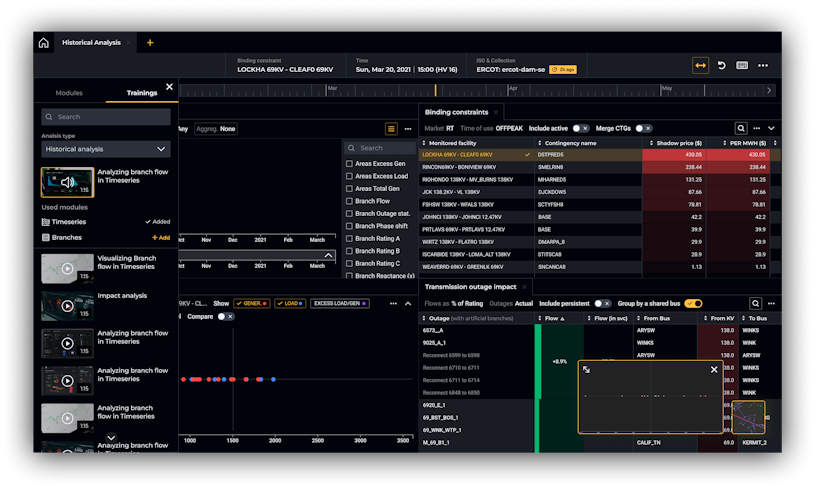Click the orange timeline position marker
The width and height of the screenshot is (815, 488).
click(x=436, y=90)
